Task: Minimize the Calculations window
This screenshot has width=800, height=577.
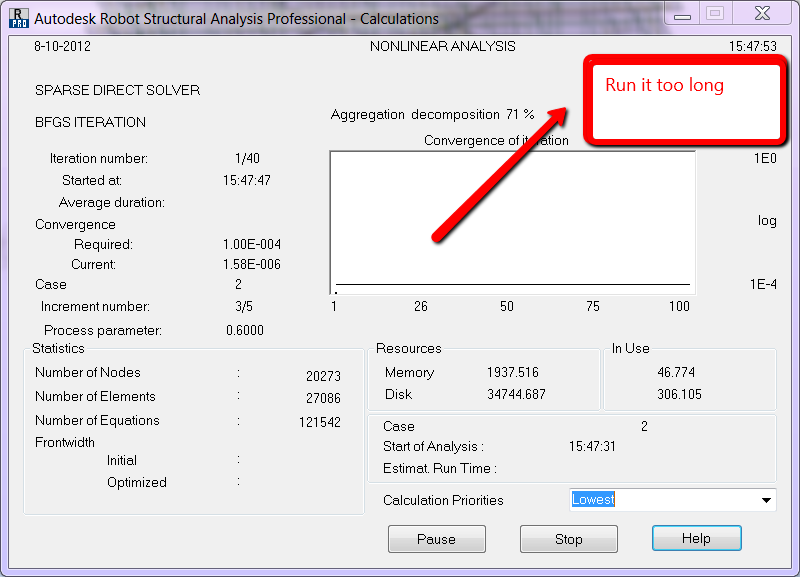Action: pos(682,14)
